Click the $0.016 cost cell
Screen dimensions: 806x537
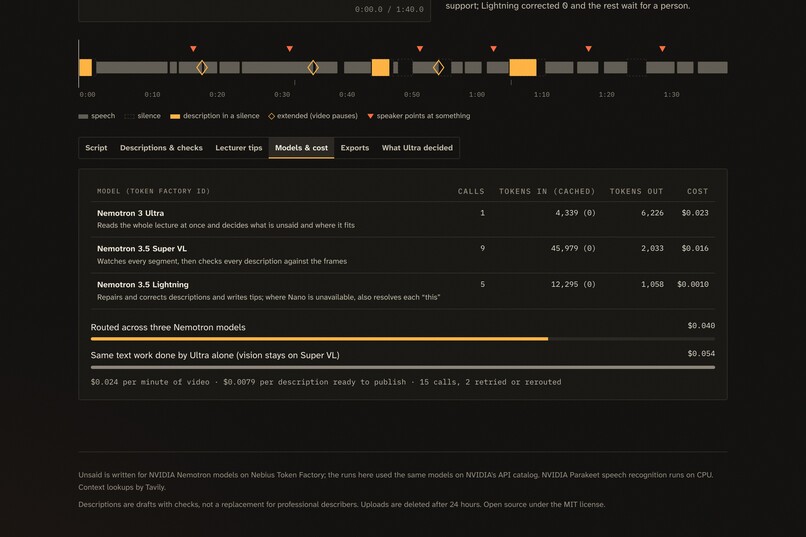[x=695, y=248]
